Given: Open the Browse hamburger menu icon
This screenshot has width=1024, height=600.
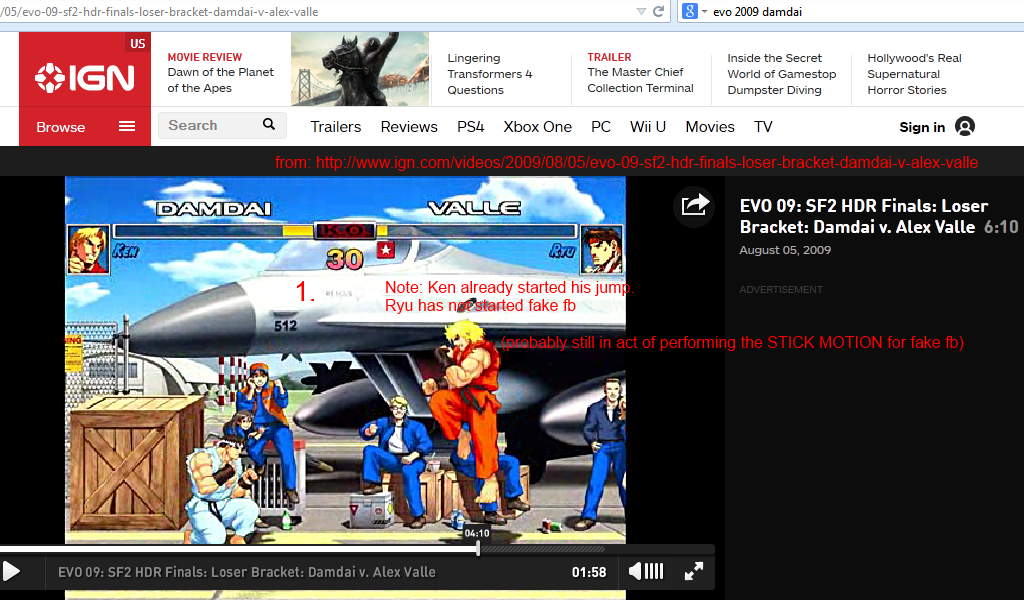Looking at the screenshot, I should coord(127,126).
